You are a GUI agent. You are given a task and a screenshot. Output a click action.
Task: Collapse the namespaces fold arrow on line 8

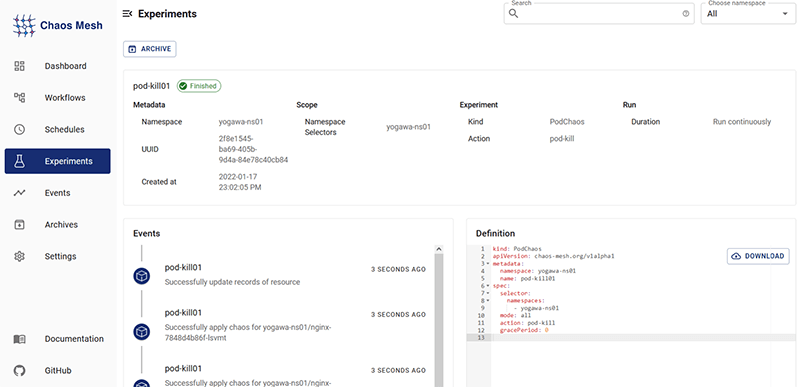pos(488,300)
